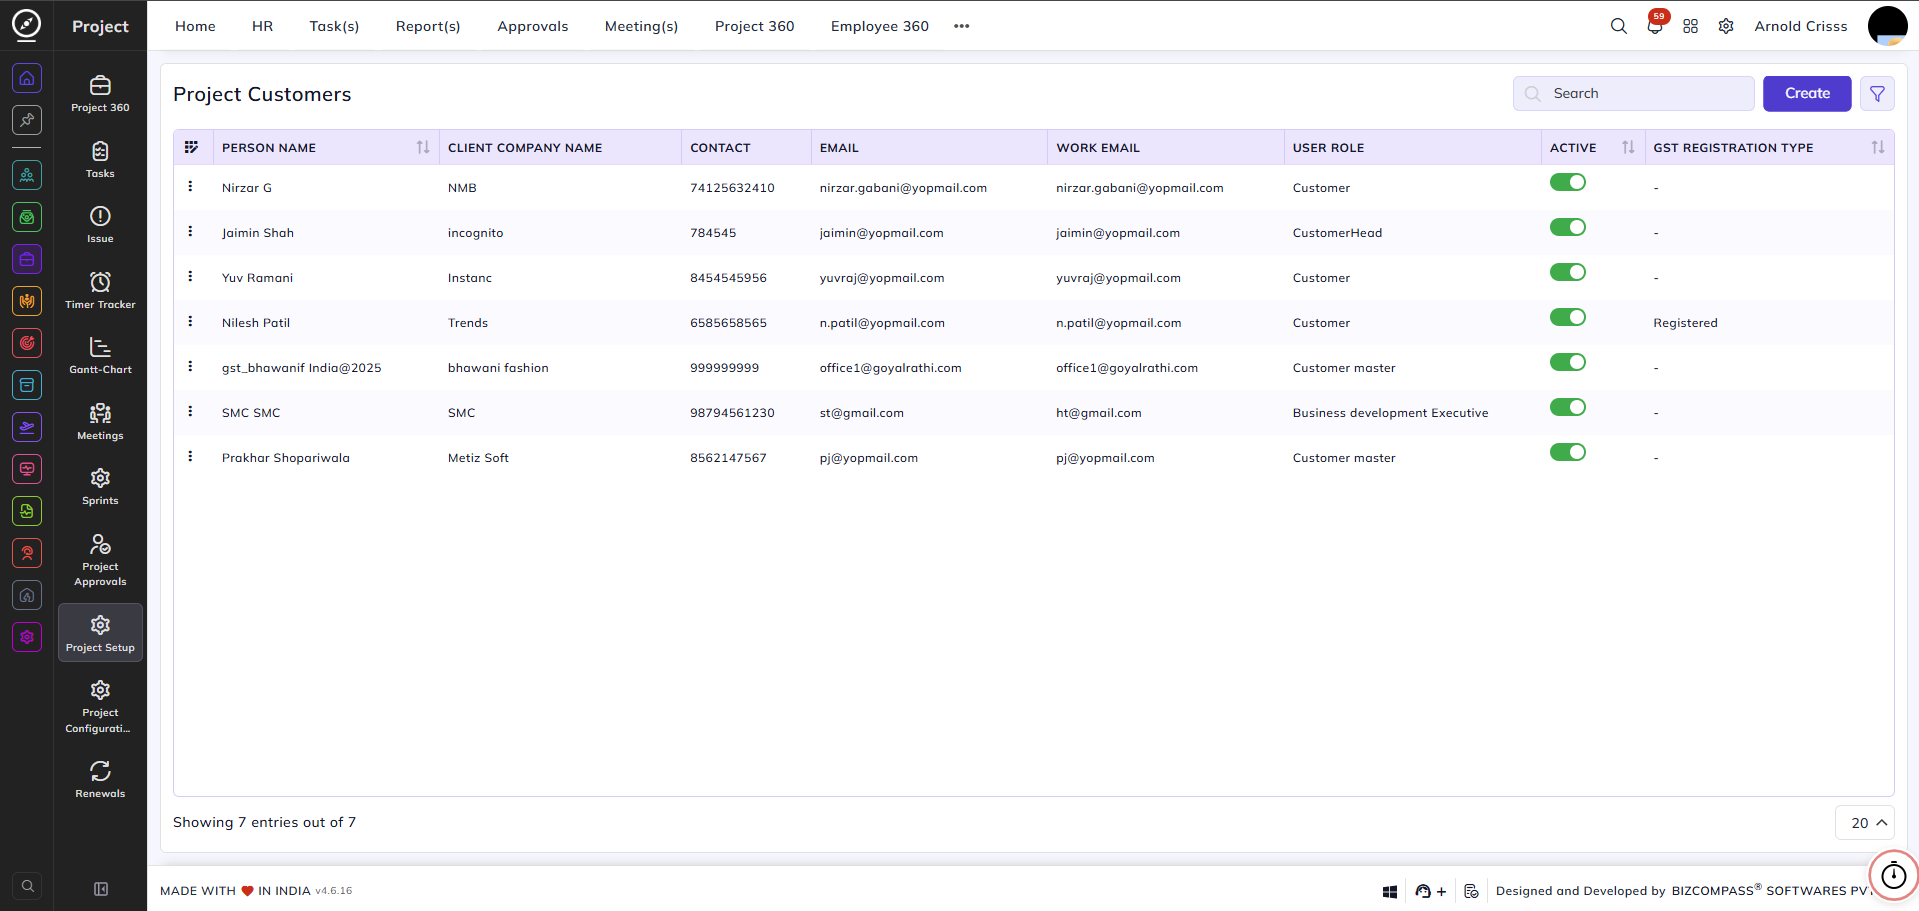The width and height of the screenshot is (1919, 911).
Task: Open row menu for SMC SMC
Action: click(x=190, y=411)
